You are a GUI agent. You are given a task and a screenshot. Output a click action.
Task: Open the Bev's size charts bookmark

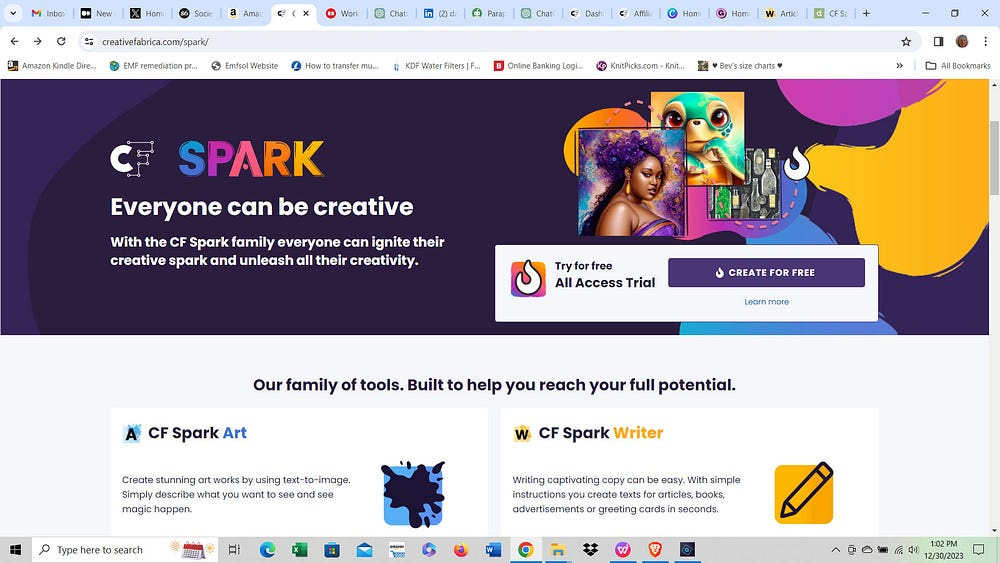[740, 66]
